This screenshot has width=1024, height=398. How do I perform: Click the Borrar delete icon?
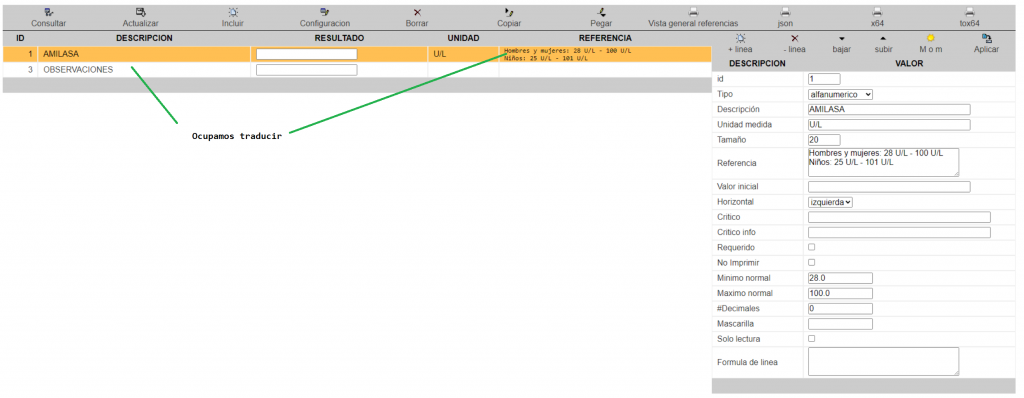(x=417, y=12)
